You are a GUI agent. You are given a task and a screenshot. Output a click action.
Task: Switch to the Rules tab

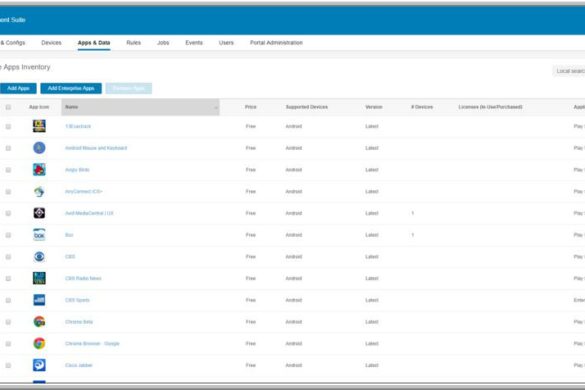134,43
